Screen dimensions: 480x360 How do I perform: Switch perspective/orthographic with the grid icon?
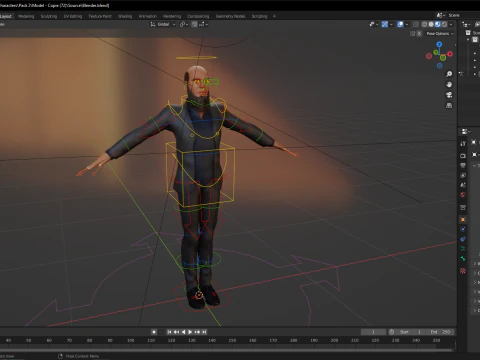click(x=449, y=105)
